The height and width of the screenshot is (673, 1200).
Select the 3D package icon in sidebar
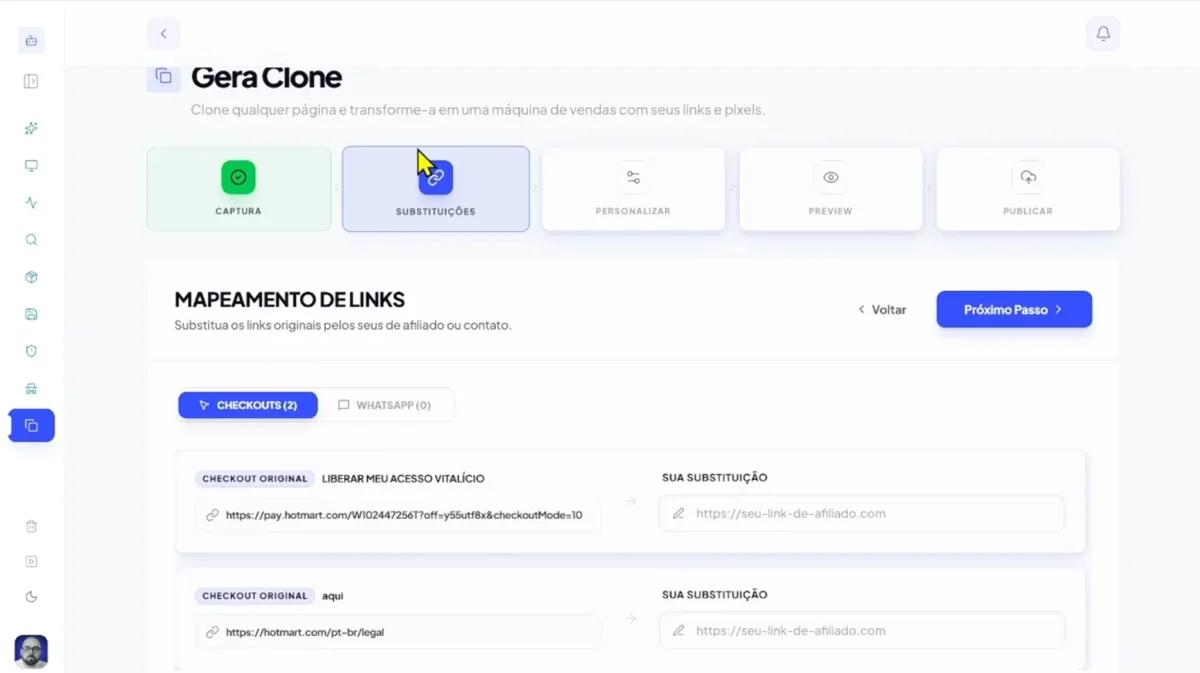click(x=31, y=277)
